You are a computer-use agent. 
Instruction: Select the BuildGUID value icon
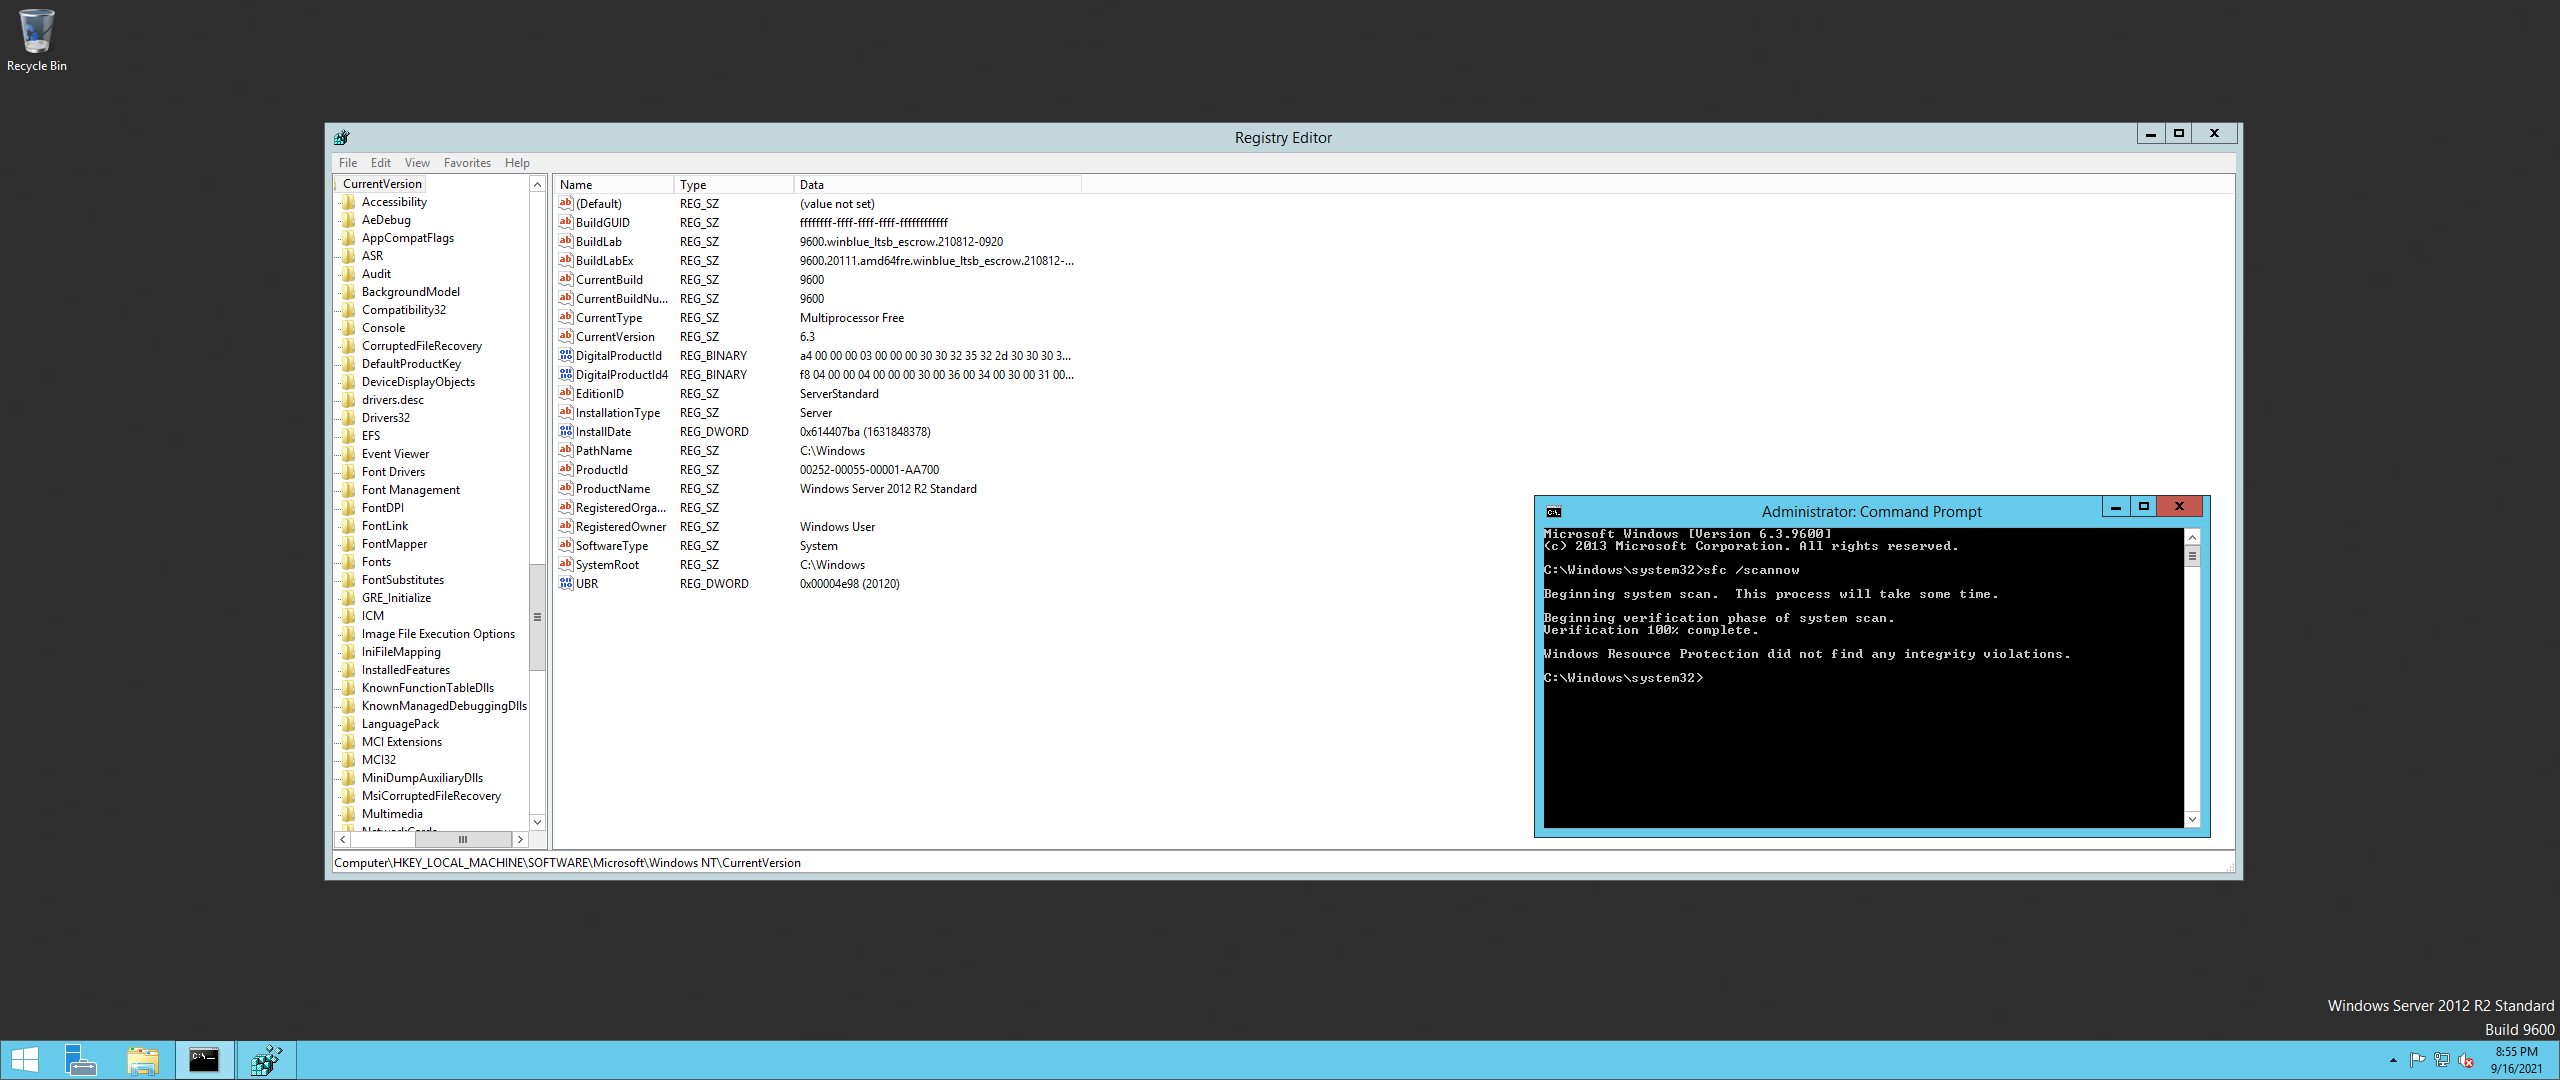(566, 222)
